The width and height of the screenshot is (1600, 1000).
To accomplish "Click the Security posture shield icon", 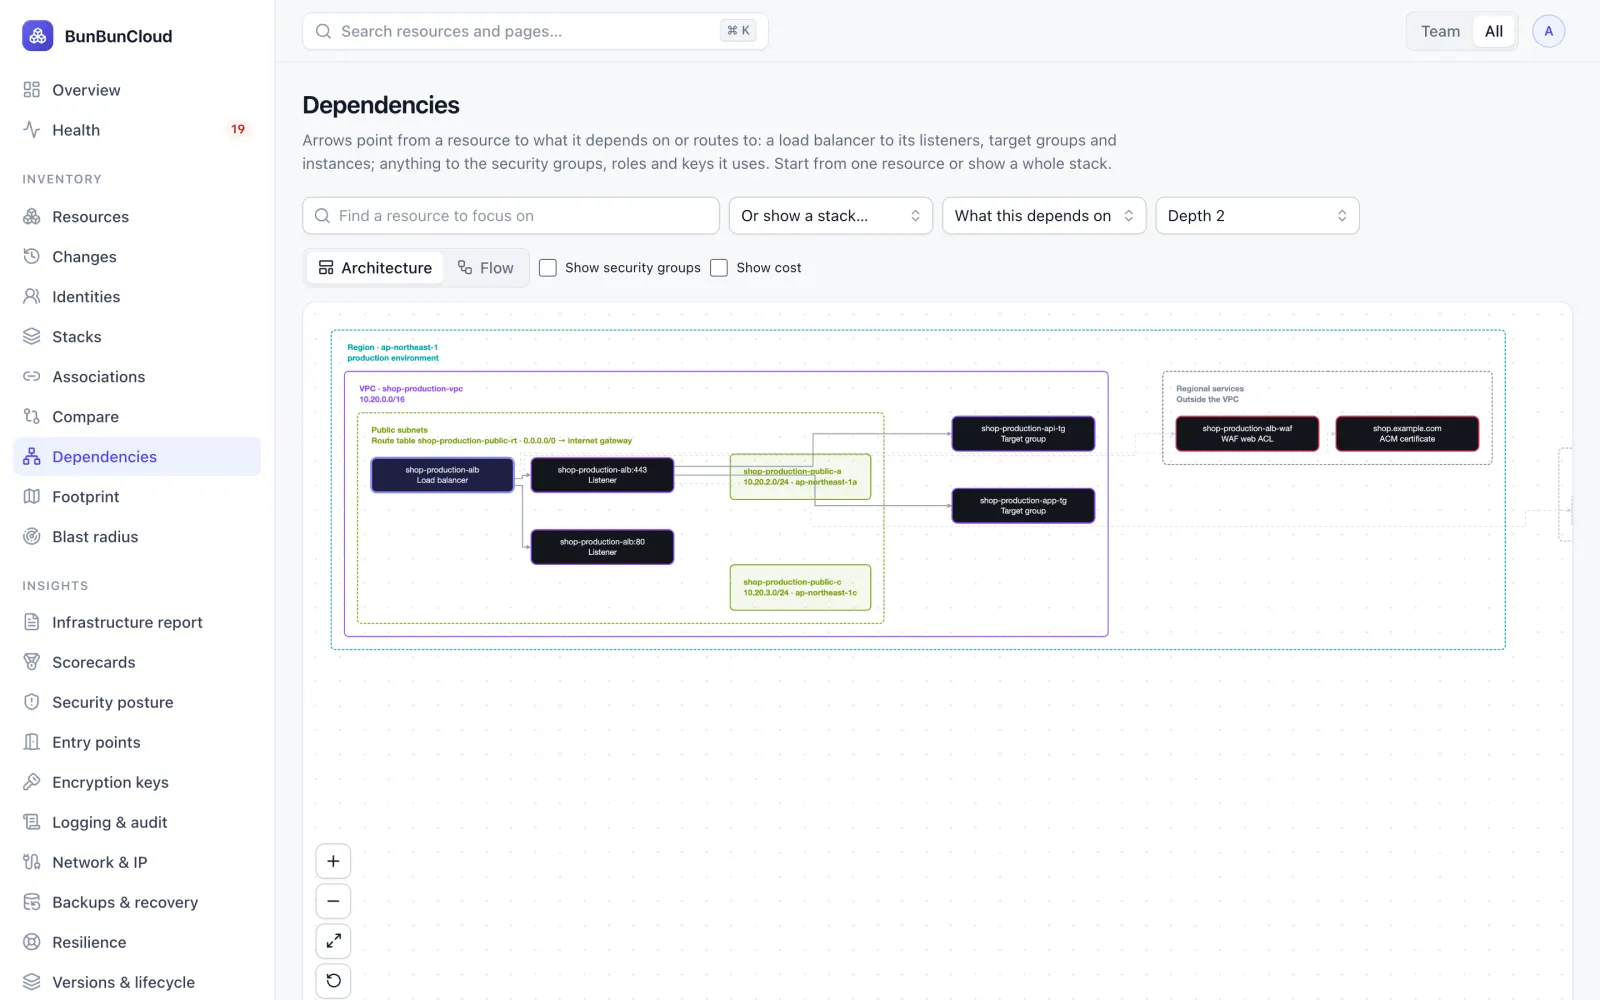I will 32,702.
